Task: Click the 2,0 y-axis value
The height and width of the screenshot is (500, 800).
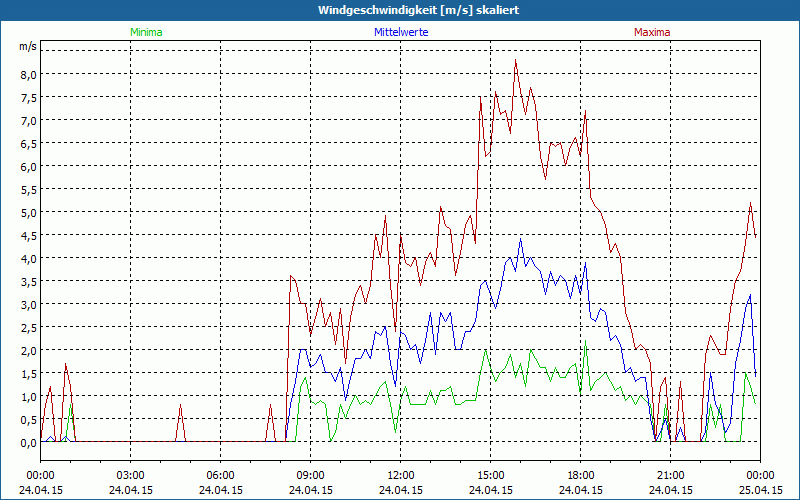Action: tap(29, 350)
